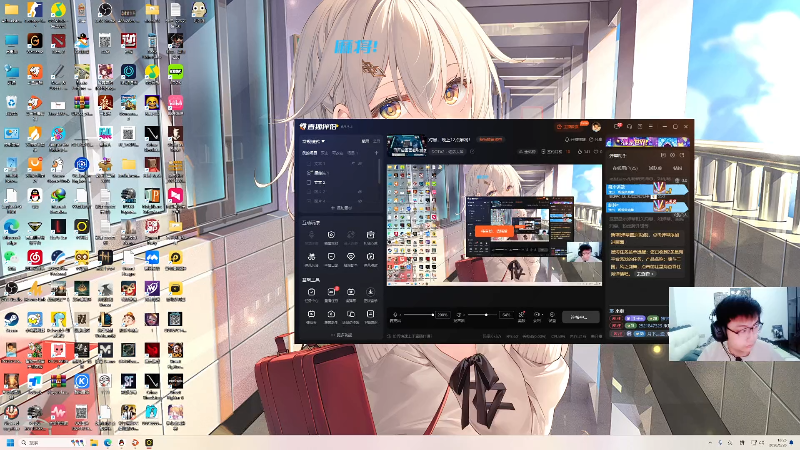Select the WinRAR archive icon on desktop
The image size is (800, 450).
(82, 104)
